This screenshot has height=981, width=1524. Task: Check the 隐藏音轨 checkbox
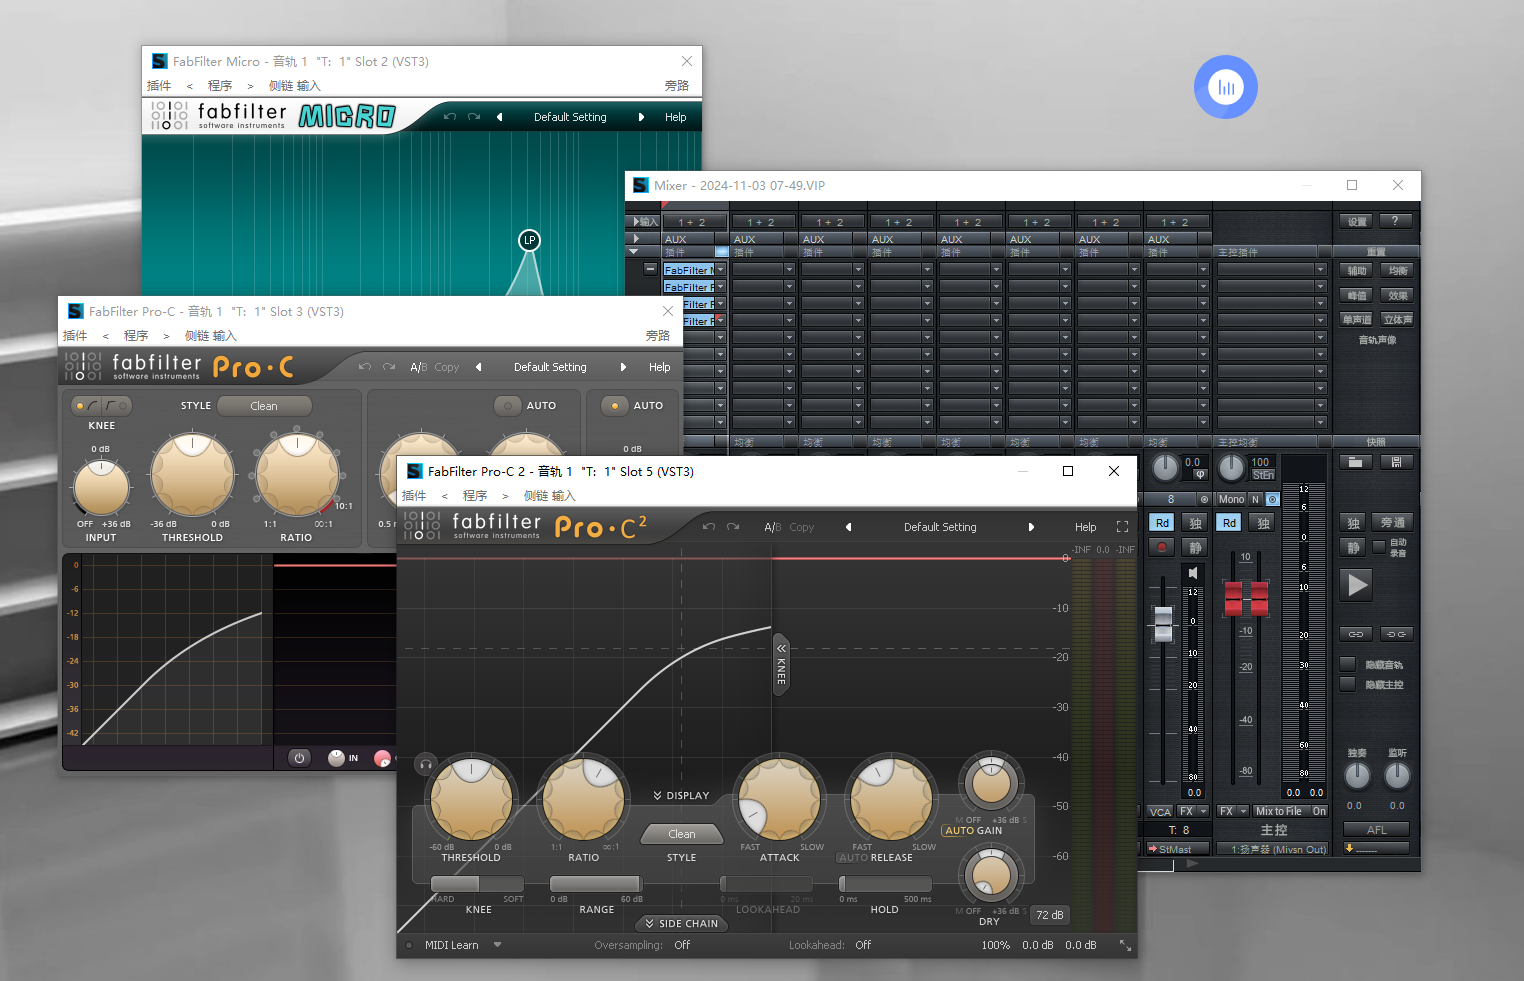1348,664
